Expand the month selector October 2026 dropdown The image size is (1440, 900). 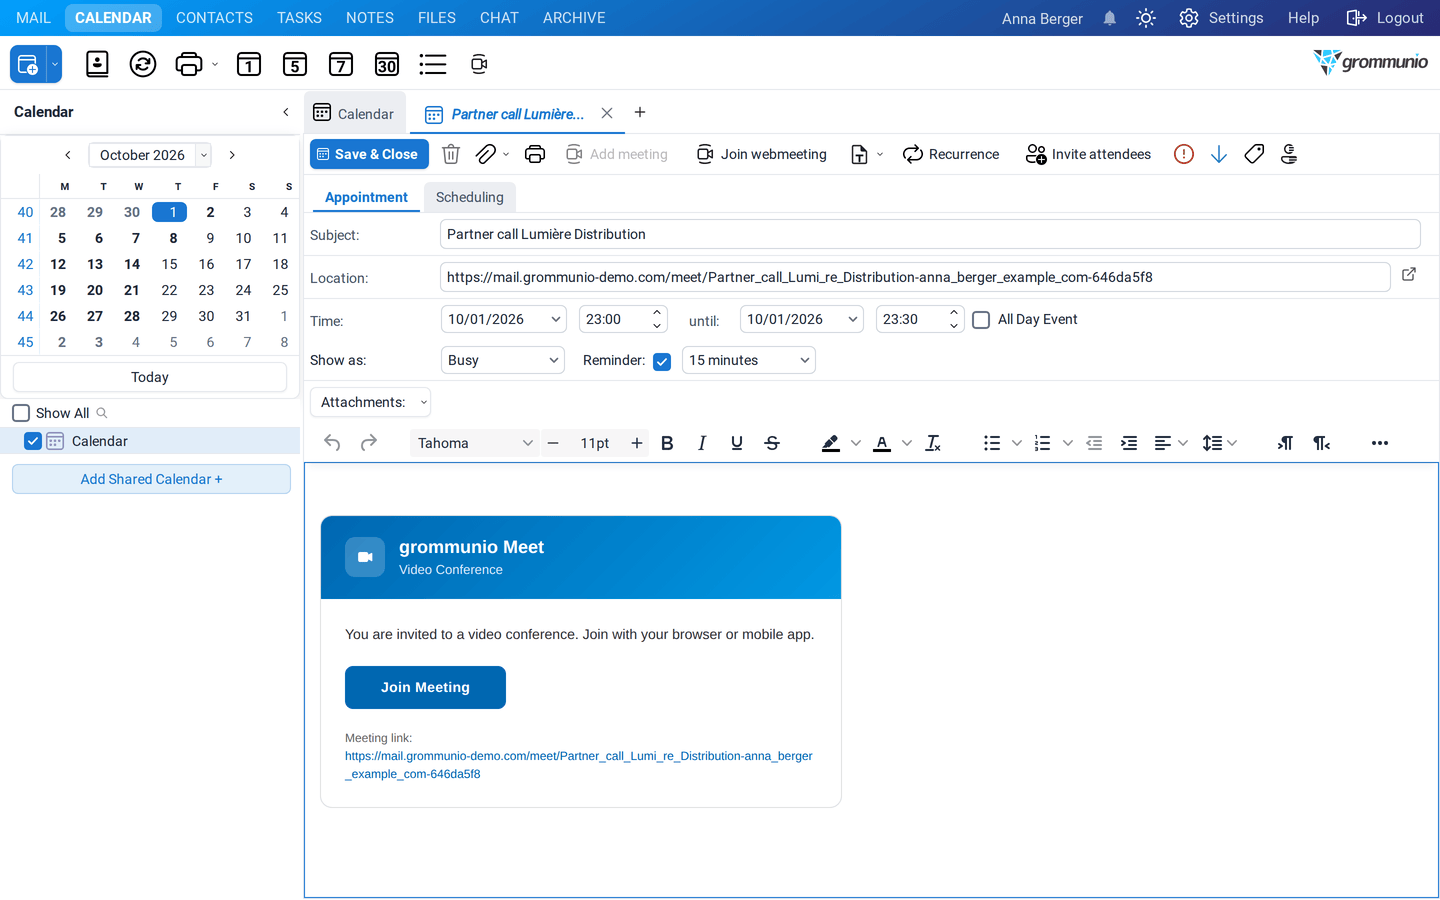[x=204, y=155]
